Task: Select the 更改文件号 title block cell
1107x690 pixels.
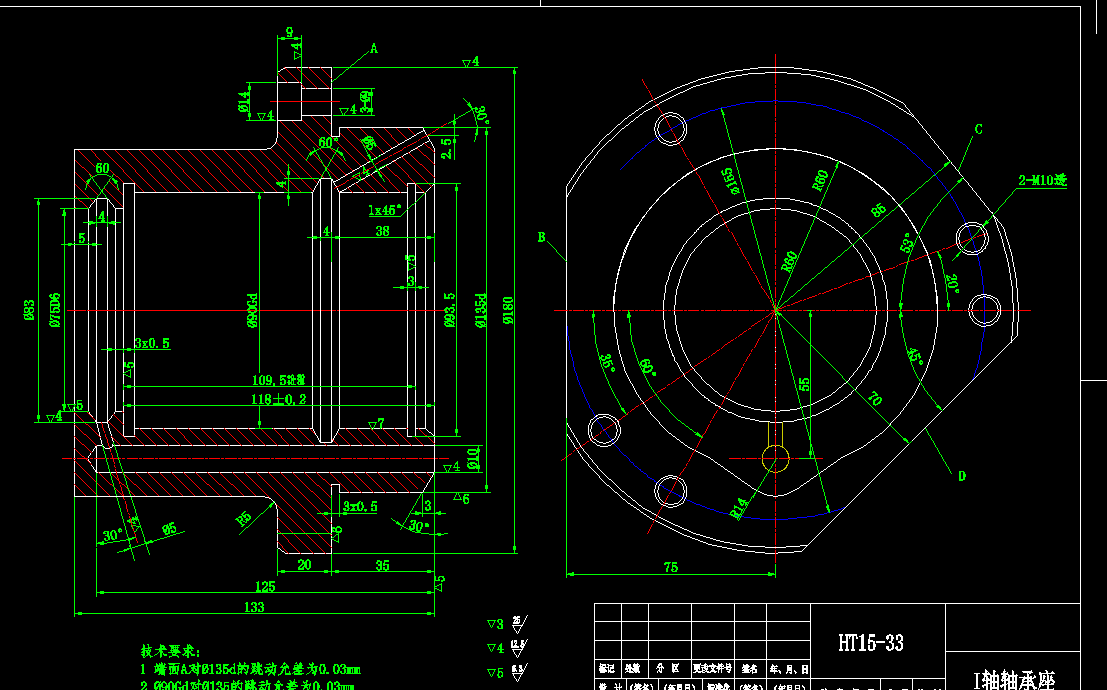Action: [712, 668]
